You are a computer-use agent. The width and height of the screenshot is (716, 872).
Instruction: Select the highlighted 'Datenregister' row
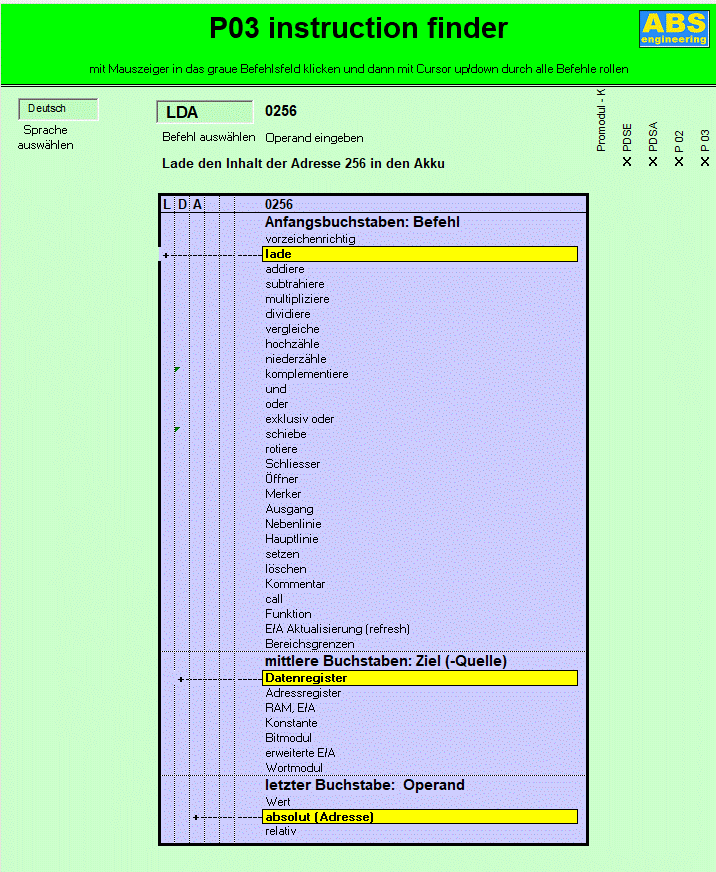click(420, 678)
